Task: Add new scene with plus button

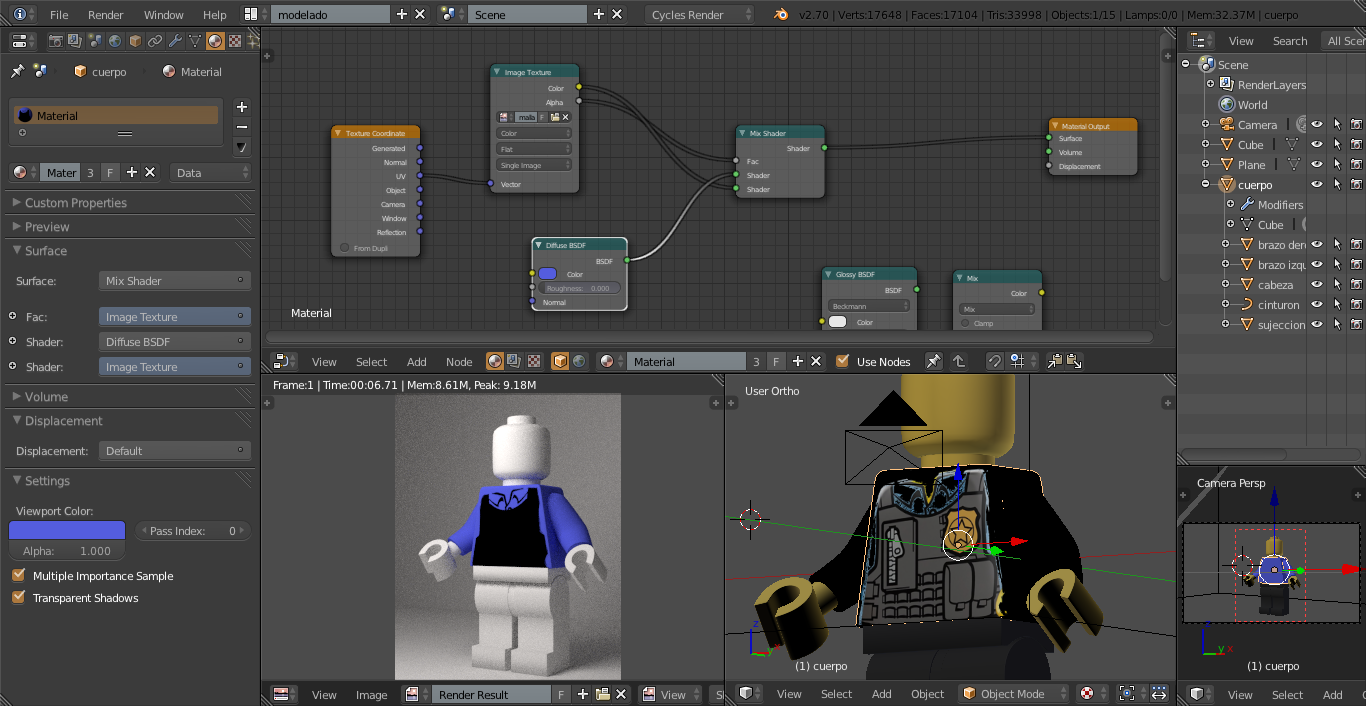Action: [599, 14]
